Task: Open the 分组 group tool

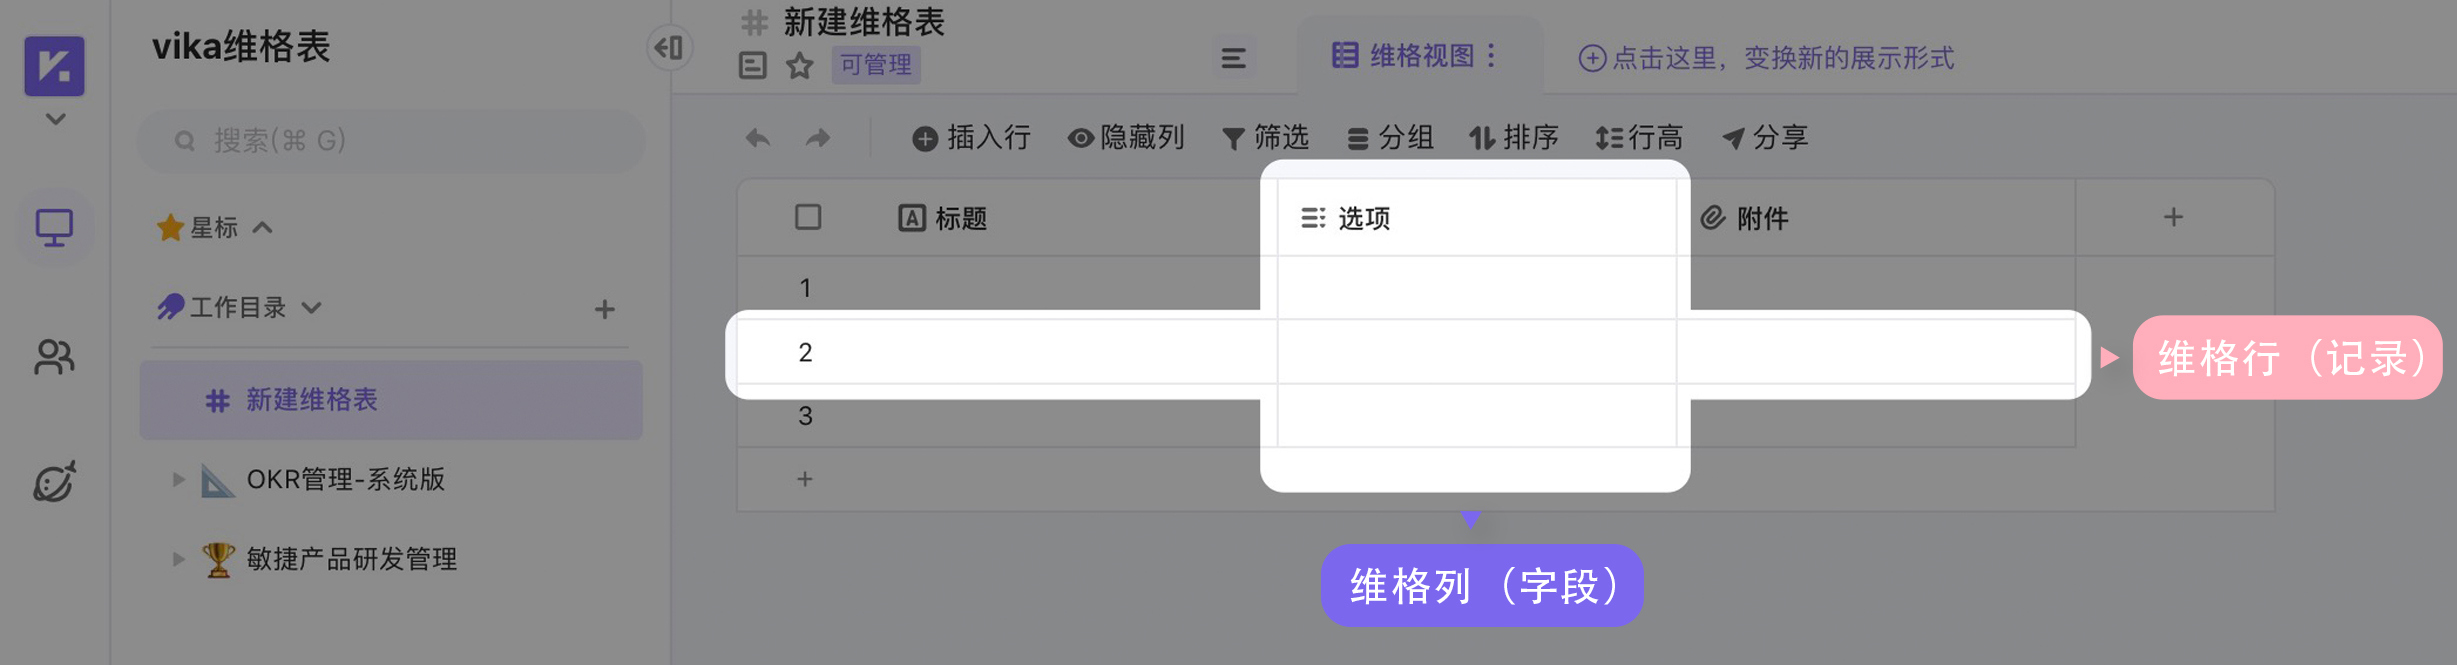Action: [1390, 138]
